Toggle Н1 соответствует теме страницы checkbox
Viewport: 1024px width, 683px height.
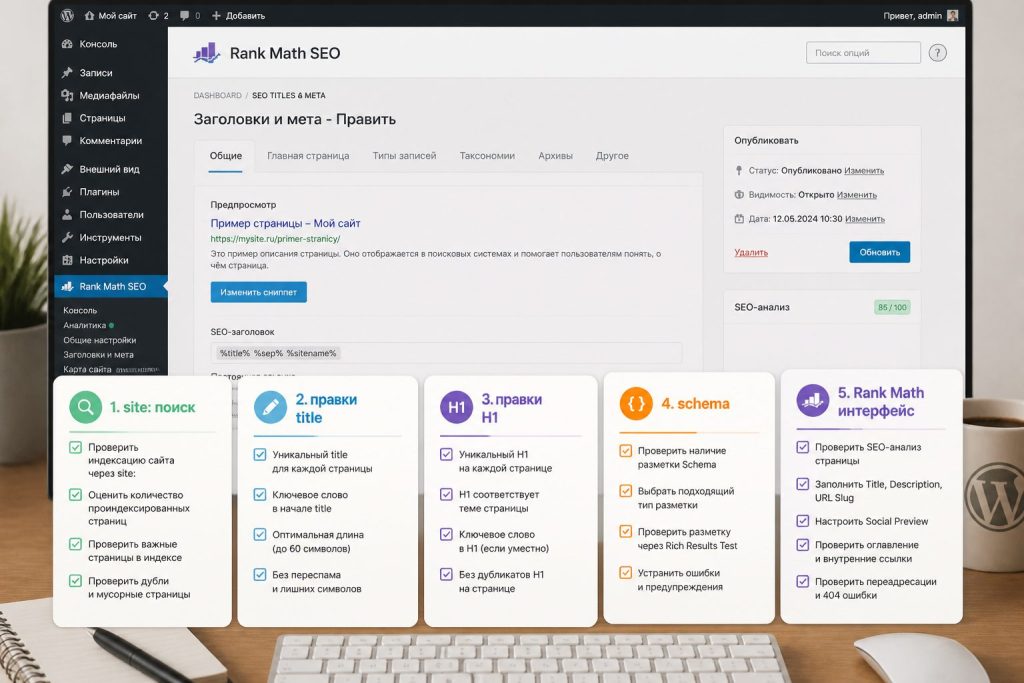tap(447, 494)
